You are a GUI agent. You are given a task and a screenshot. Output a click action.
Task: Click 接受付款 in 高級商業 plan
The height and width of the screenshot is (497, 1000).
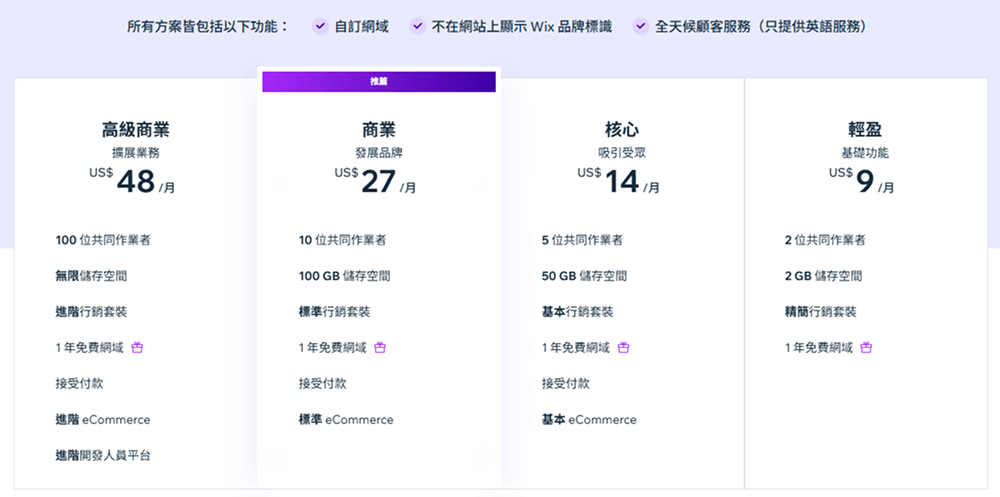(80, 383)
